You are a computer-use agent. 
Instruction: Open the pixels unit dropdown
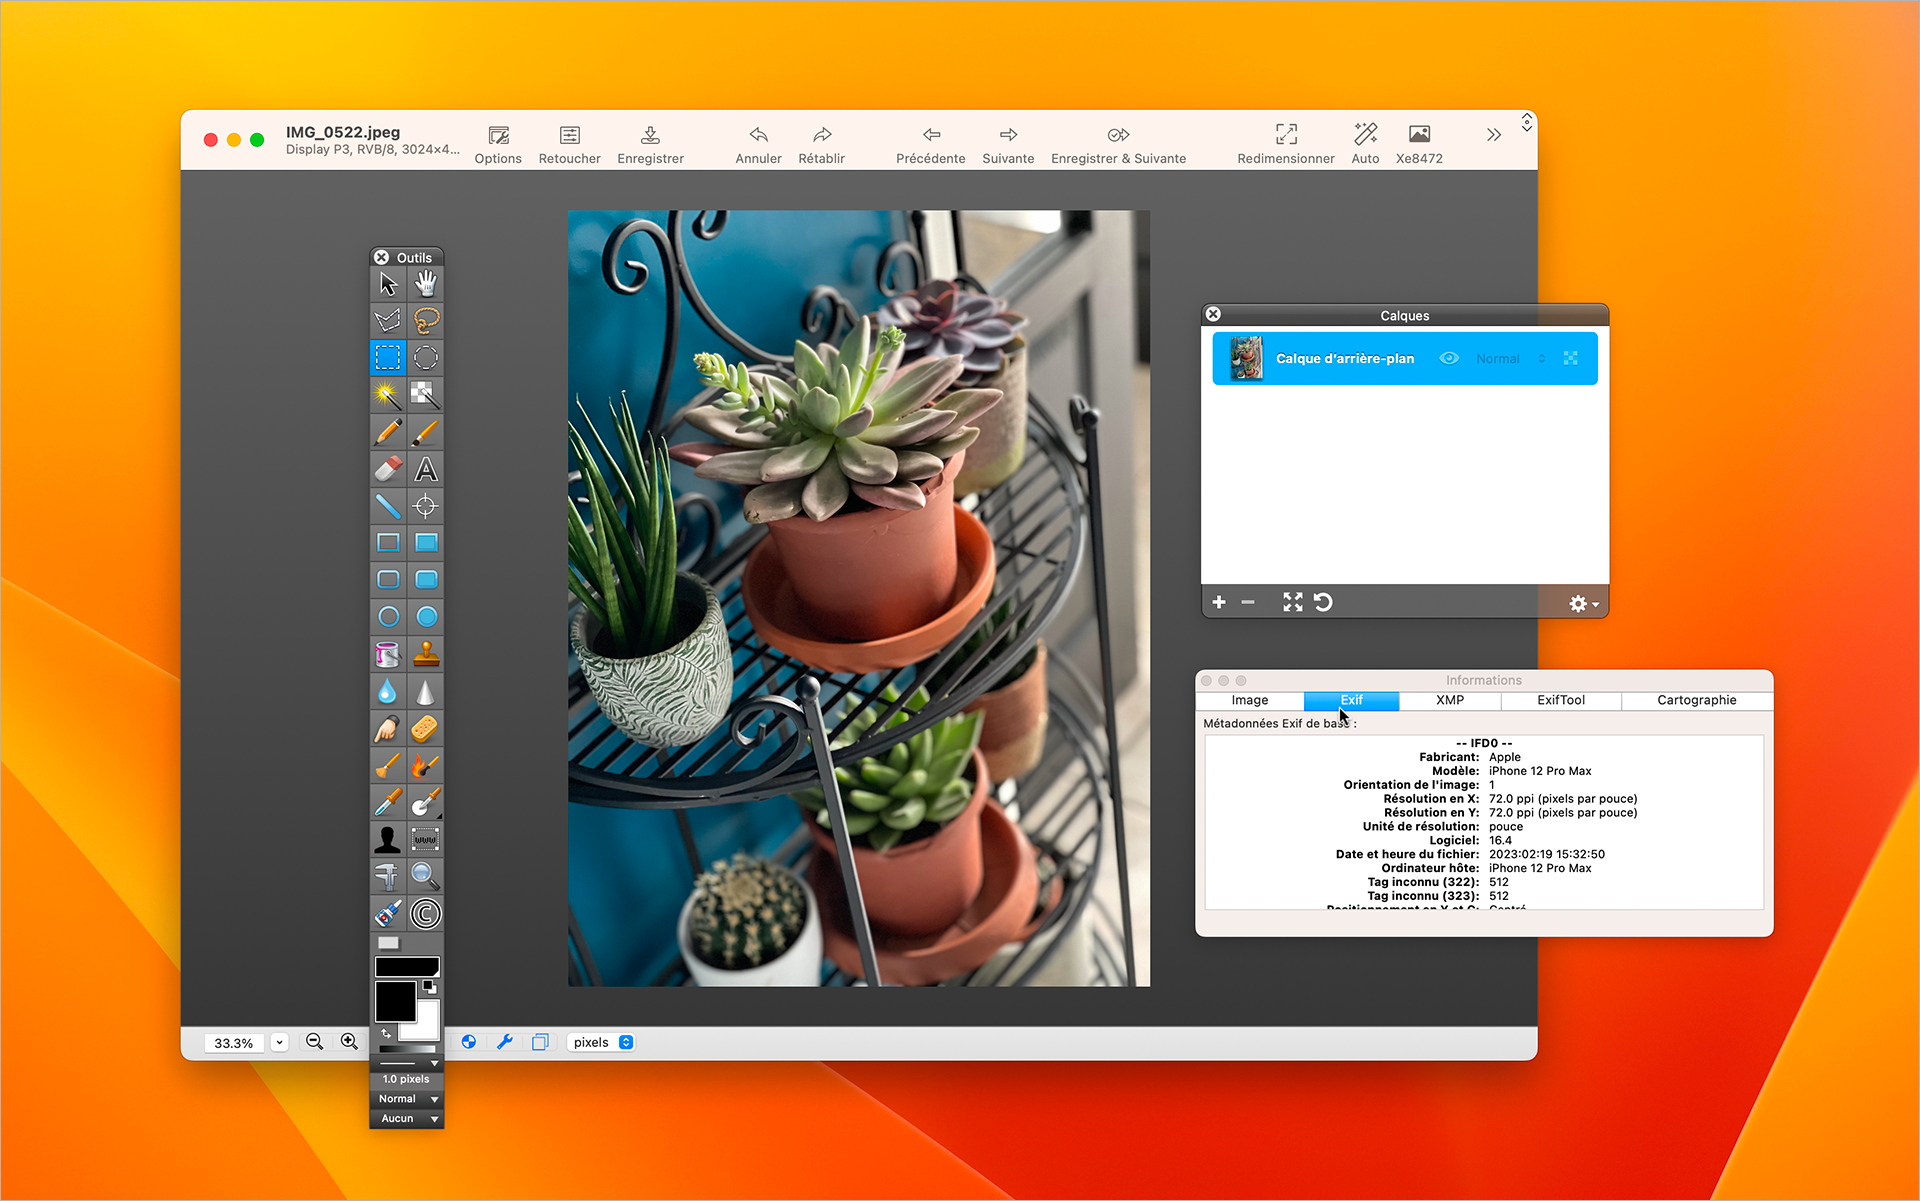point(603,1042)
